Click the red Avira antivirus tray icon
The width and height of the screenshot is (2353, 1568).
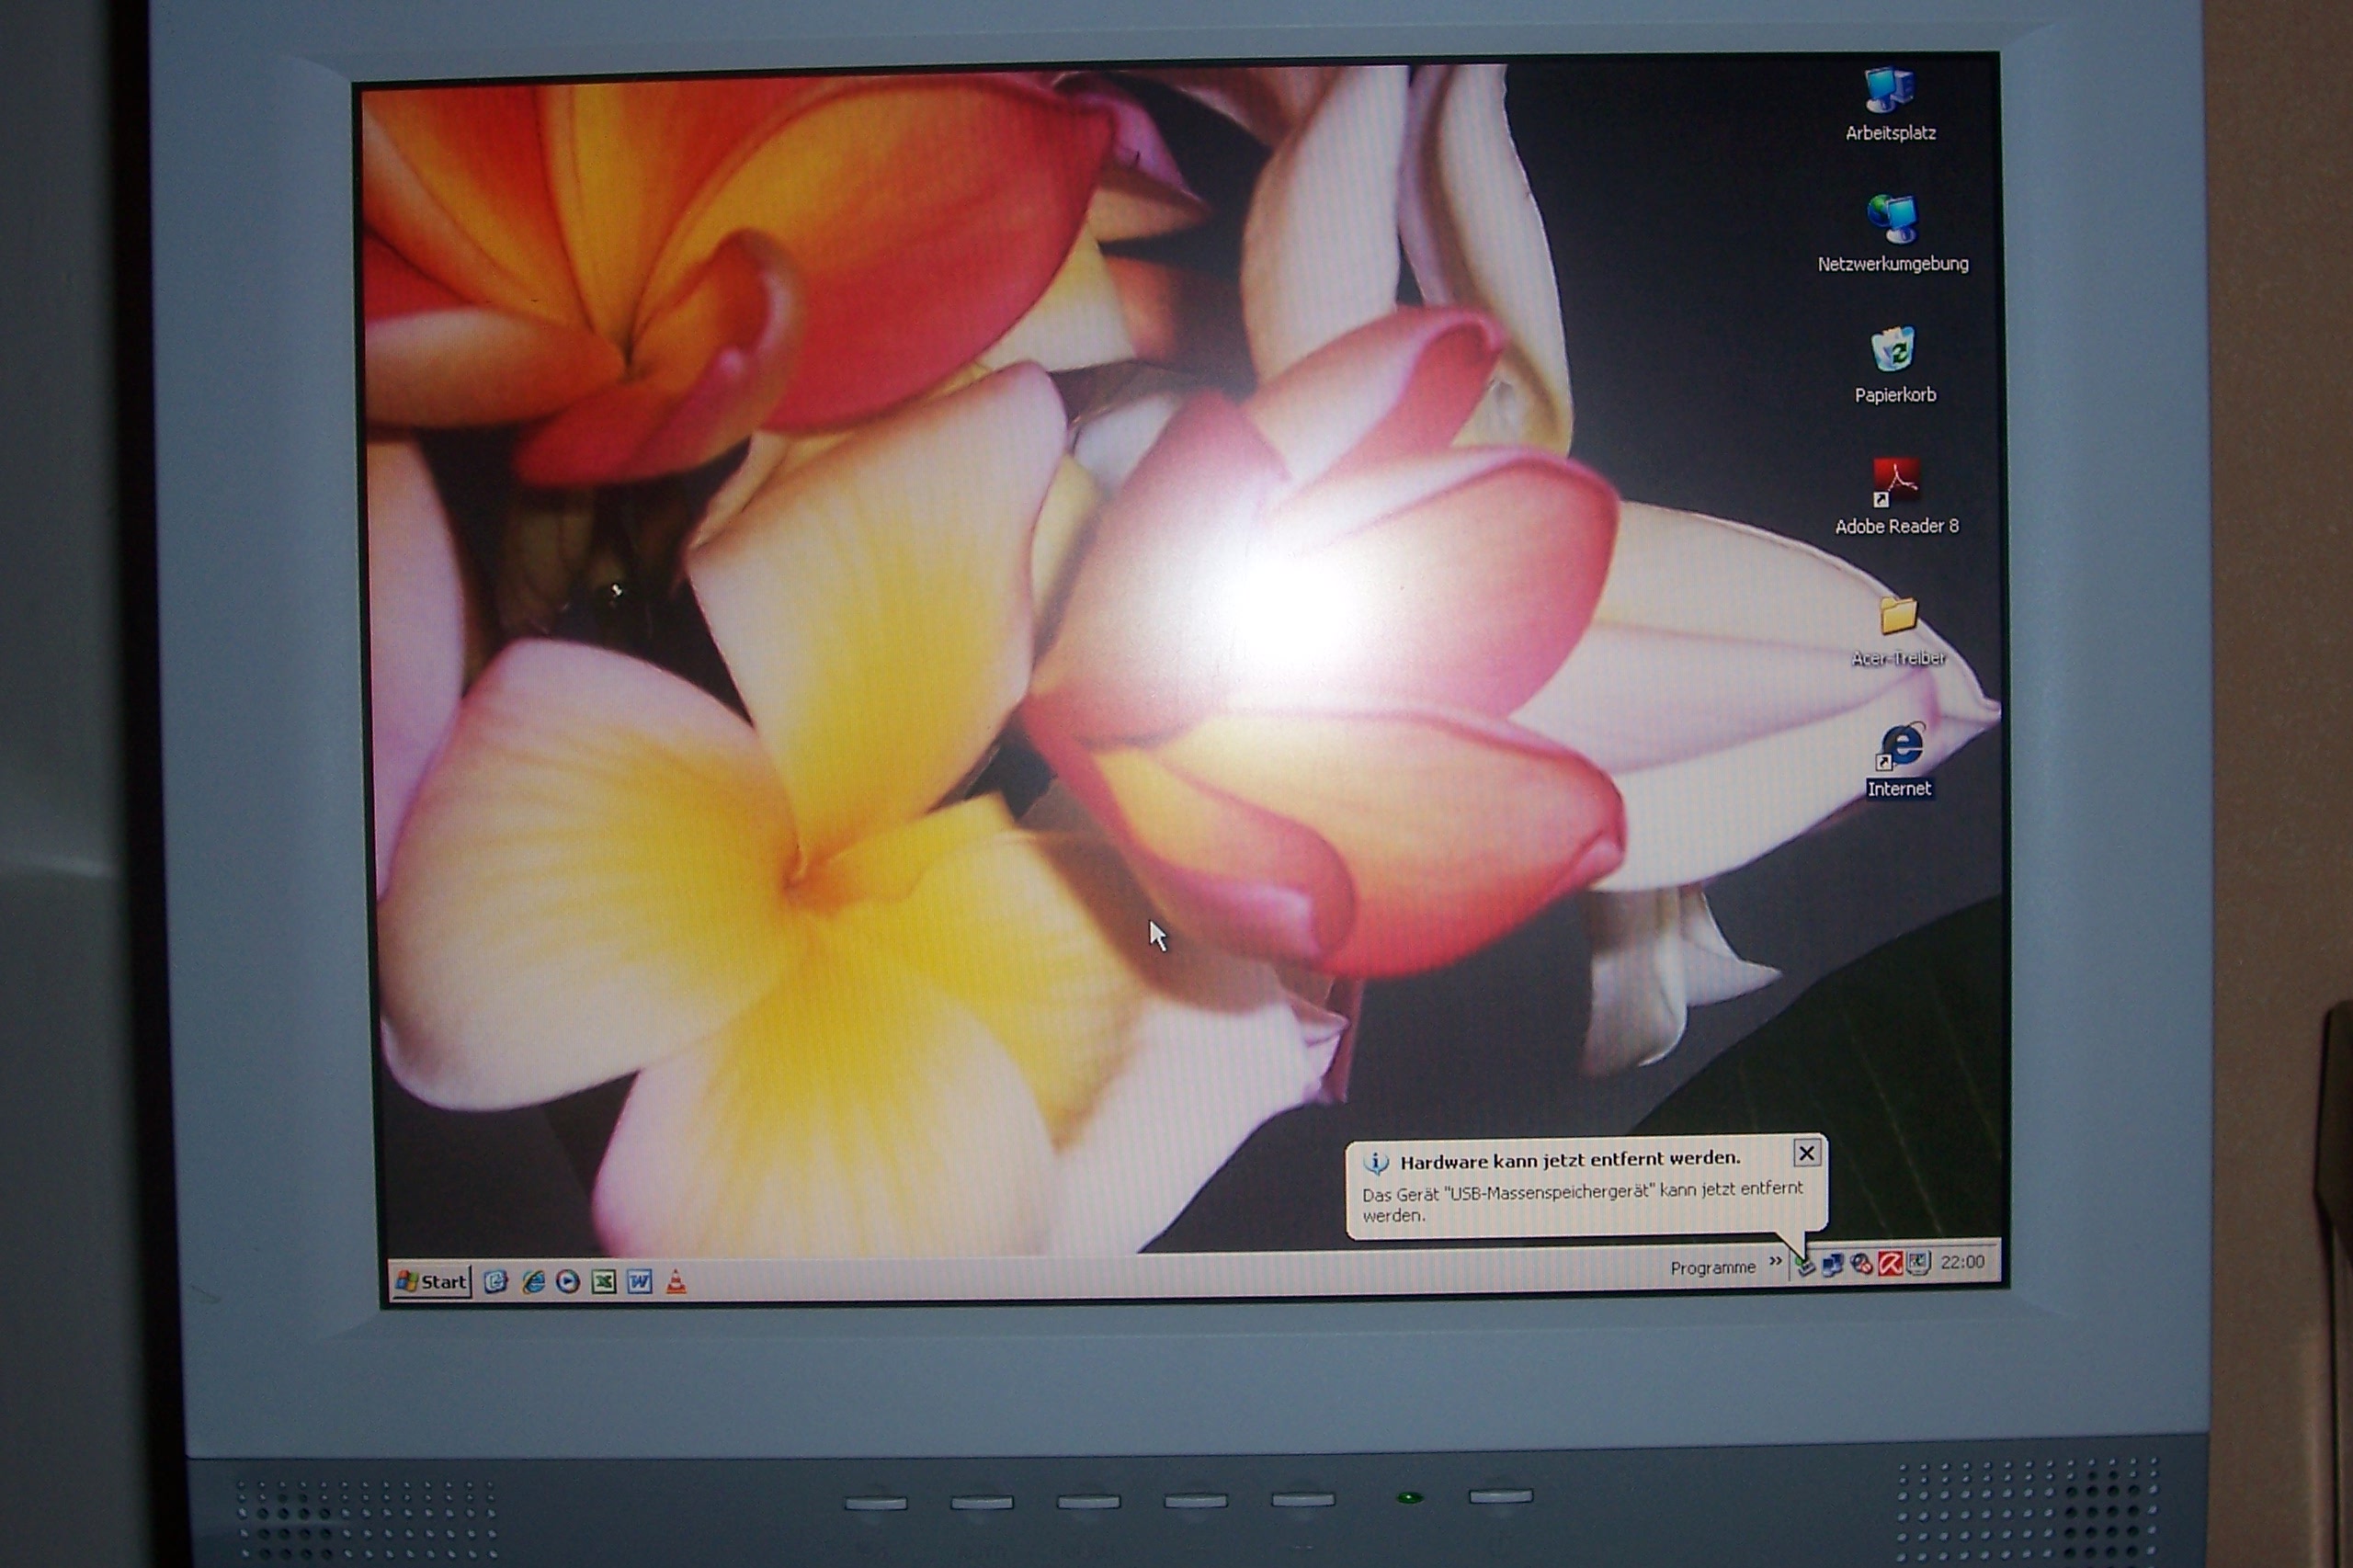(1889, 1264)
